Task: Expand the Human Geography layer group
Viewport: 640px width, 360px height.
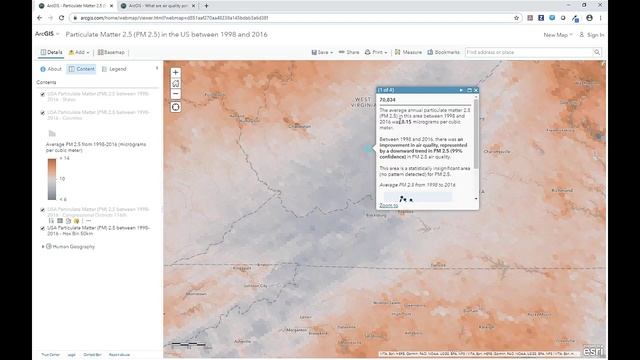Action: pyautogui.click(x=43, y=247)
